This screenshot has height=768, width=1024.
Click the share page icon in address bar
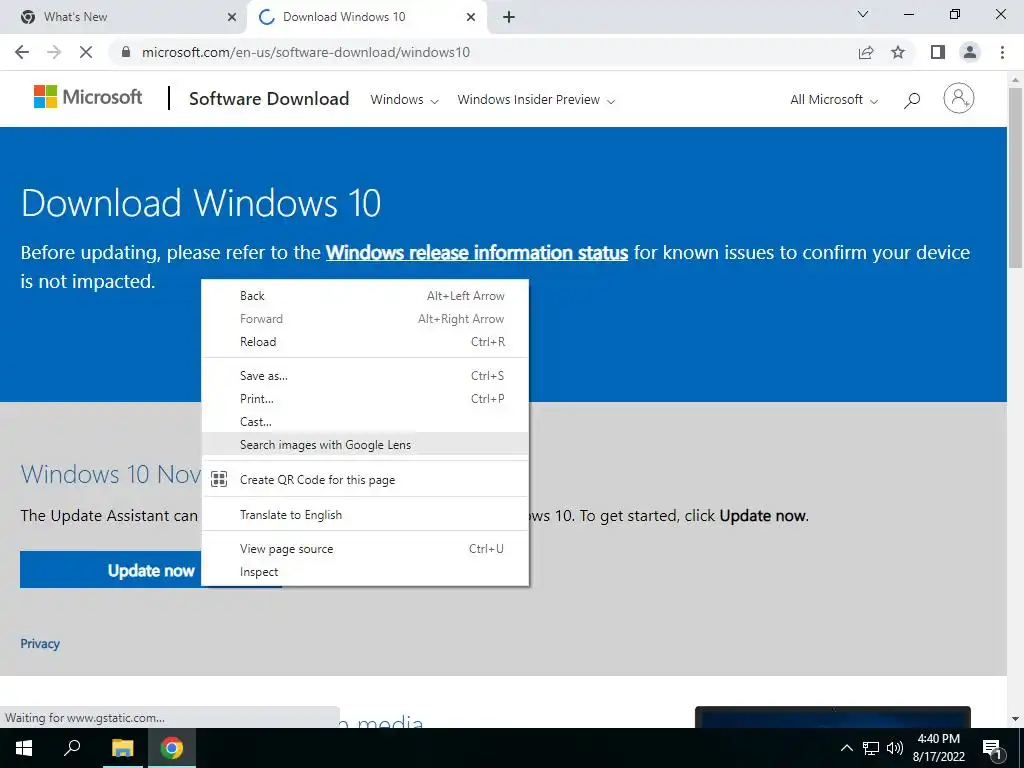[866, 52]
